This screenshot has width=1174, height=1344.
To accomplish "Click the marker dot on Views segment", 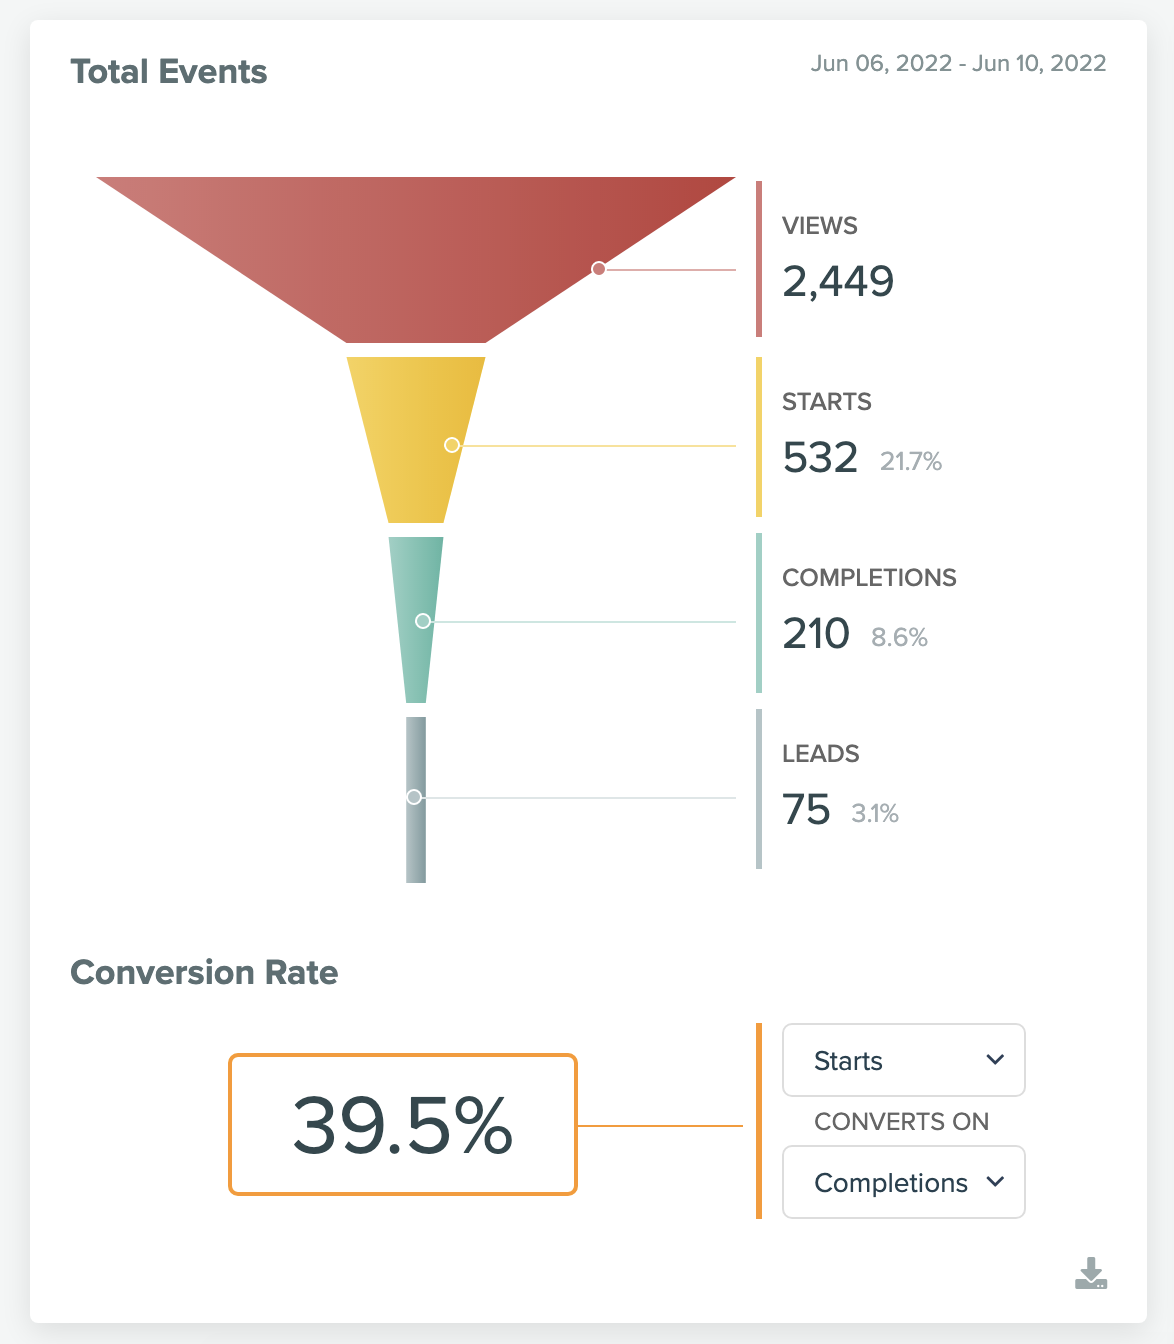I will point(599,269).
